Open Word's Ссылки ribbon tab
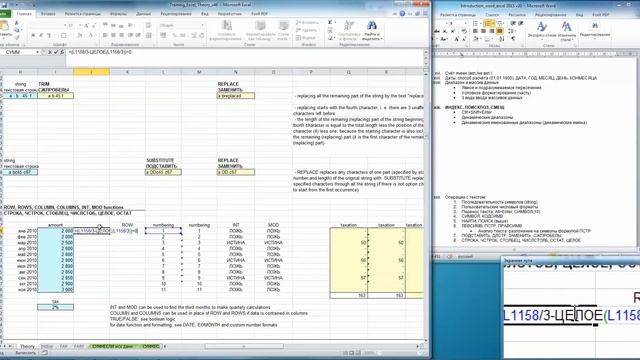The image size is (640, 360). click(x=492, y=15)
